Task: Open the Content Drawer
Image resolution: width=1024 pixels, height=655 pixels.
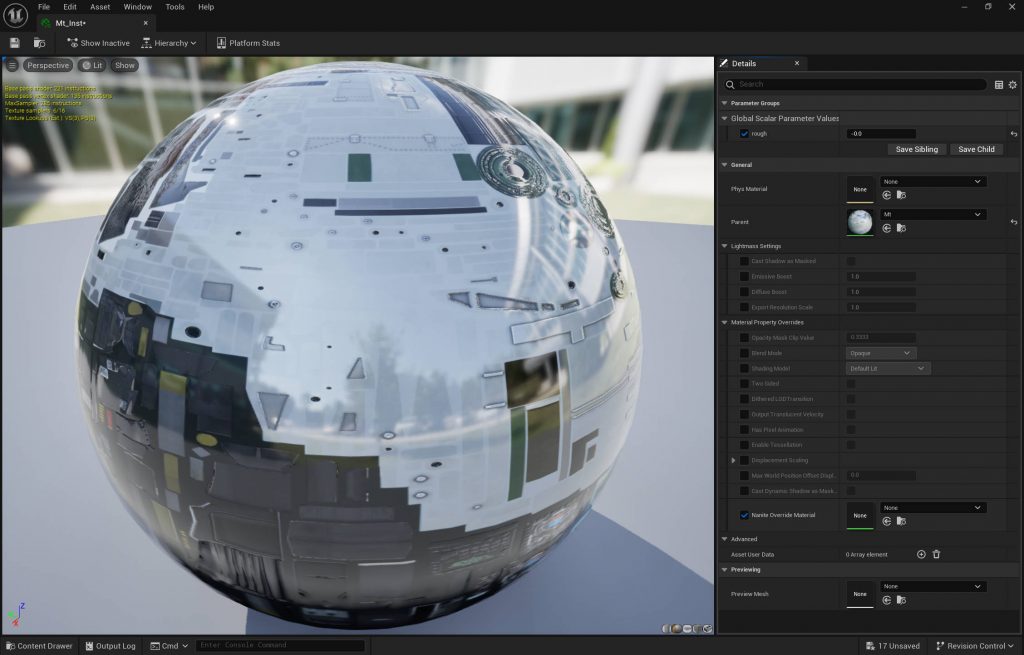Action: pos(39,646)
